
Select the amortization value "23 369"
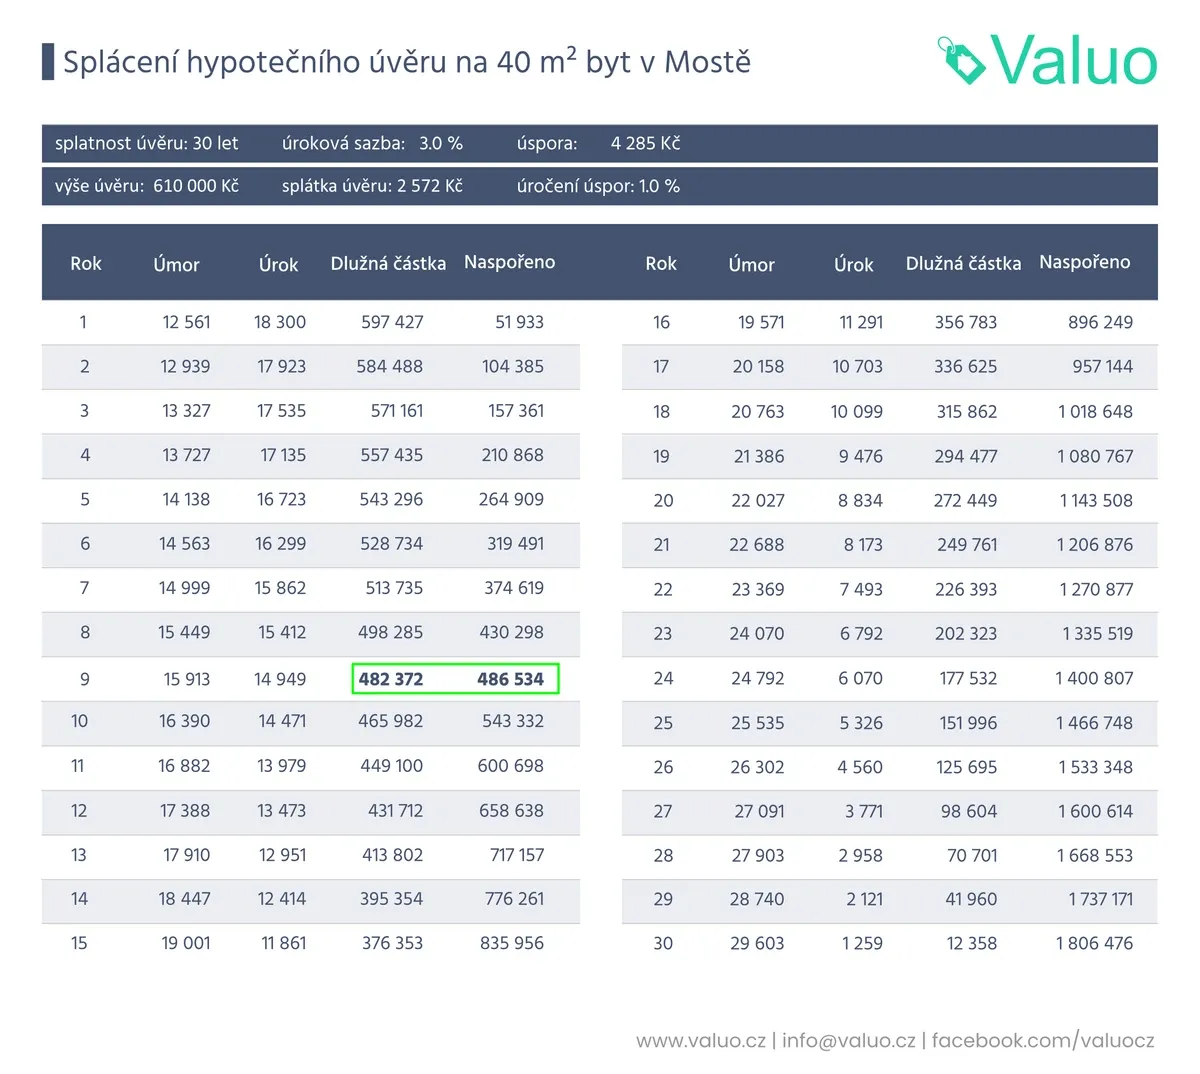click(x=758, y=589)
